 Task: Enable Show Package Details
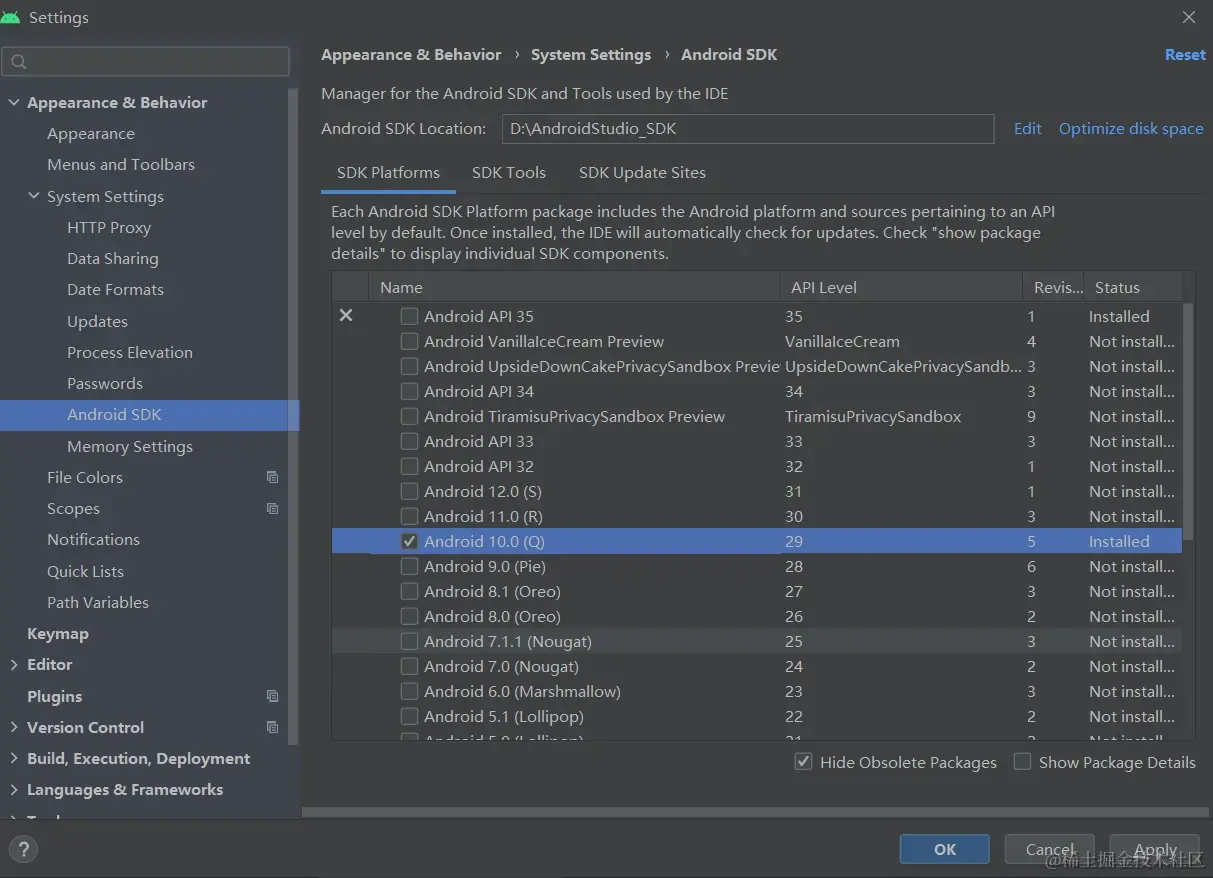(x=1022, y=762)
